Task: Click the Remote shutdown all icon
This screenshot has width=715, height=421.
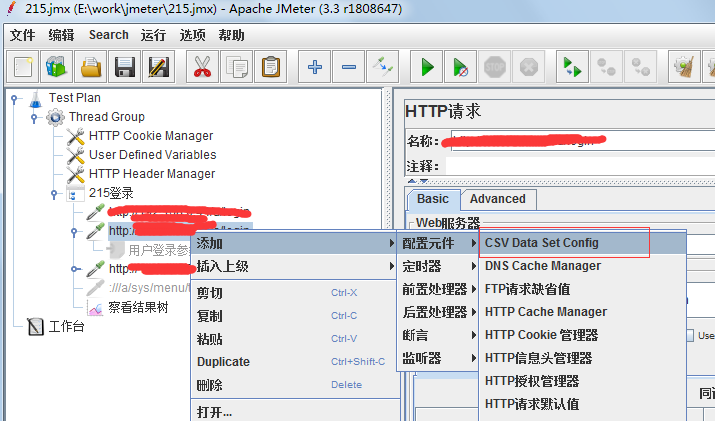Action: (641, 68)
